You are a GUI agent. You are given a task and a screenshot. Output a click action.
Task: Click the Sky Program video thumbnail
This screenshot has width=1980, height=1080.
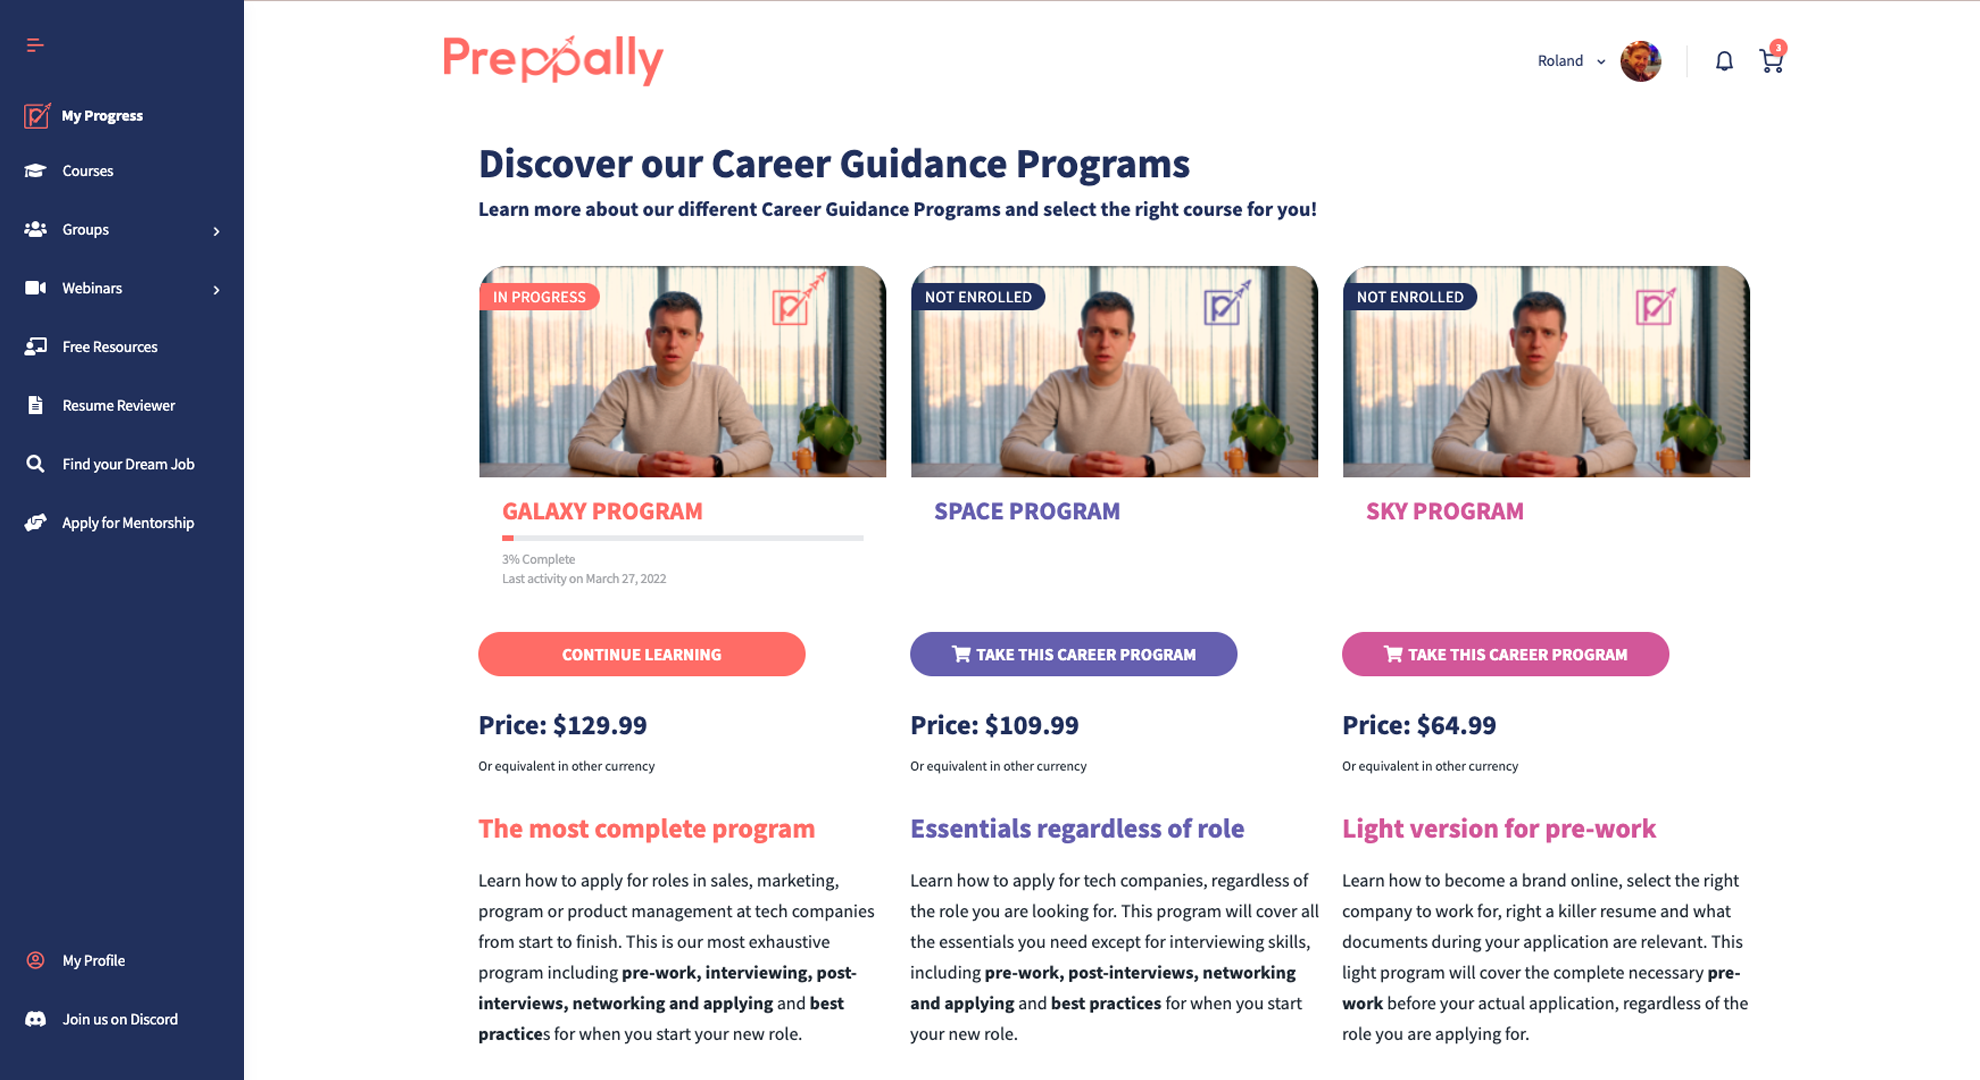coord(1546,371)
